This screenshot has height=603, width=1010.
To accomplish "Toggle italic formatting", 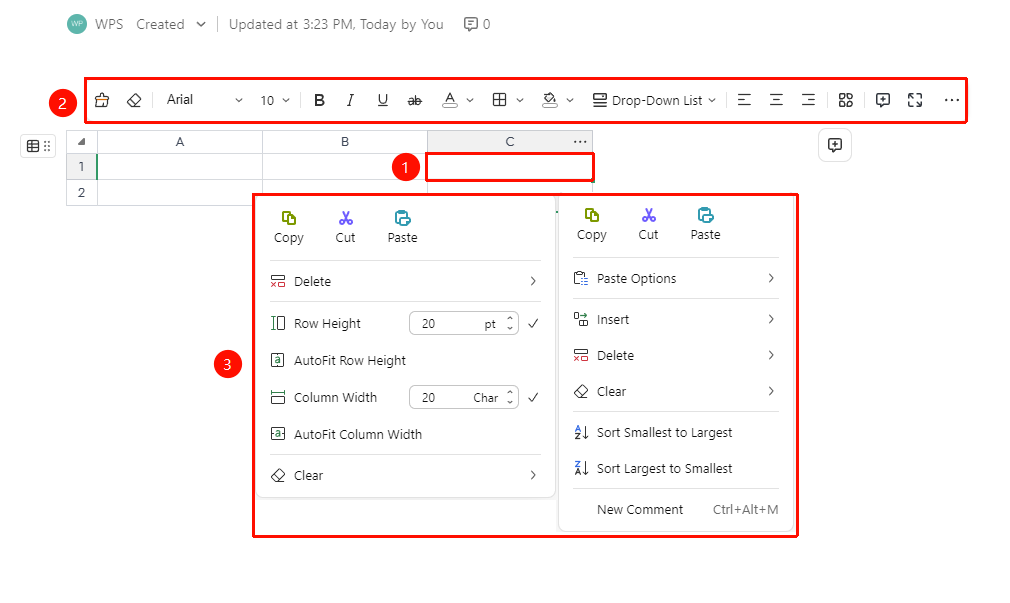I will click(x=350, y=100).
